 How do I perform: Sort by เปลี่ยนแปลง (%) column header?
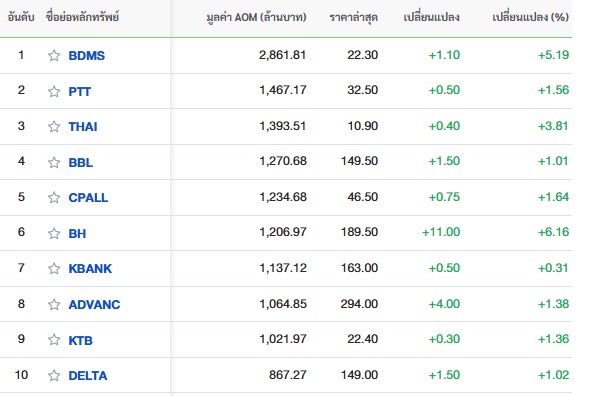pos(531,17)
